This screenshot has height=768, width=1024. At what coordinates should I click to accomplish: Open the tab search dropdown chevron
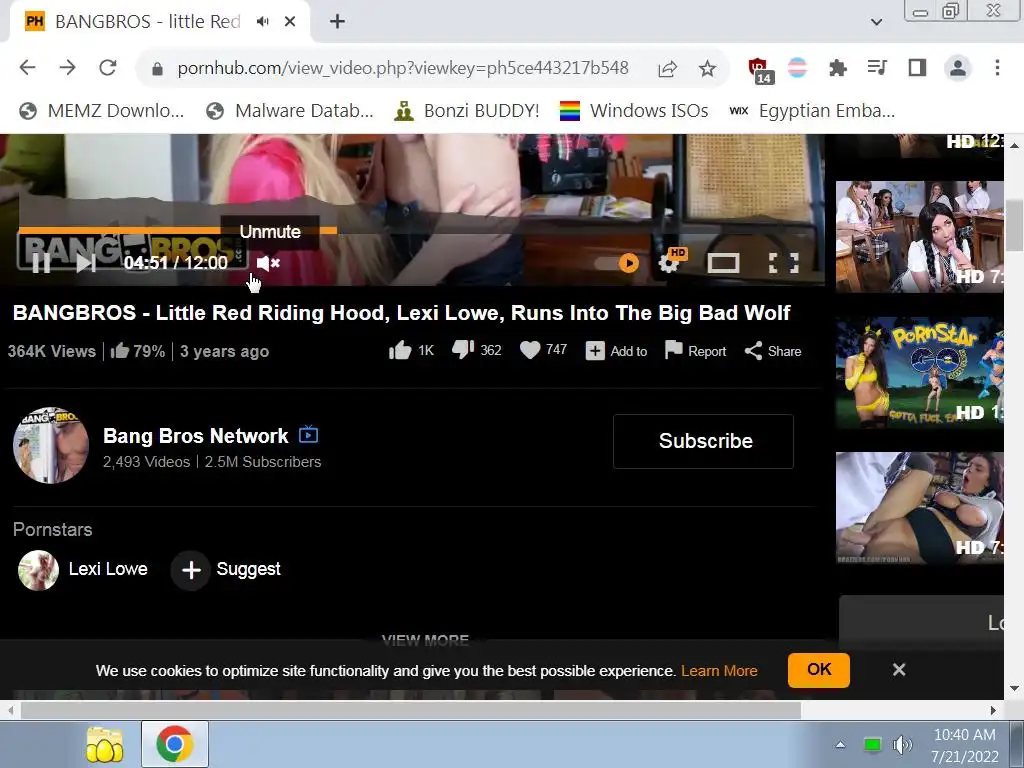(876, 22)
